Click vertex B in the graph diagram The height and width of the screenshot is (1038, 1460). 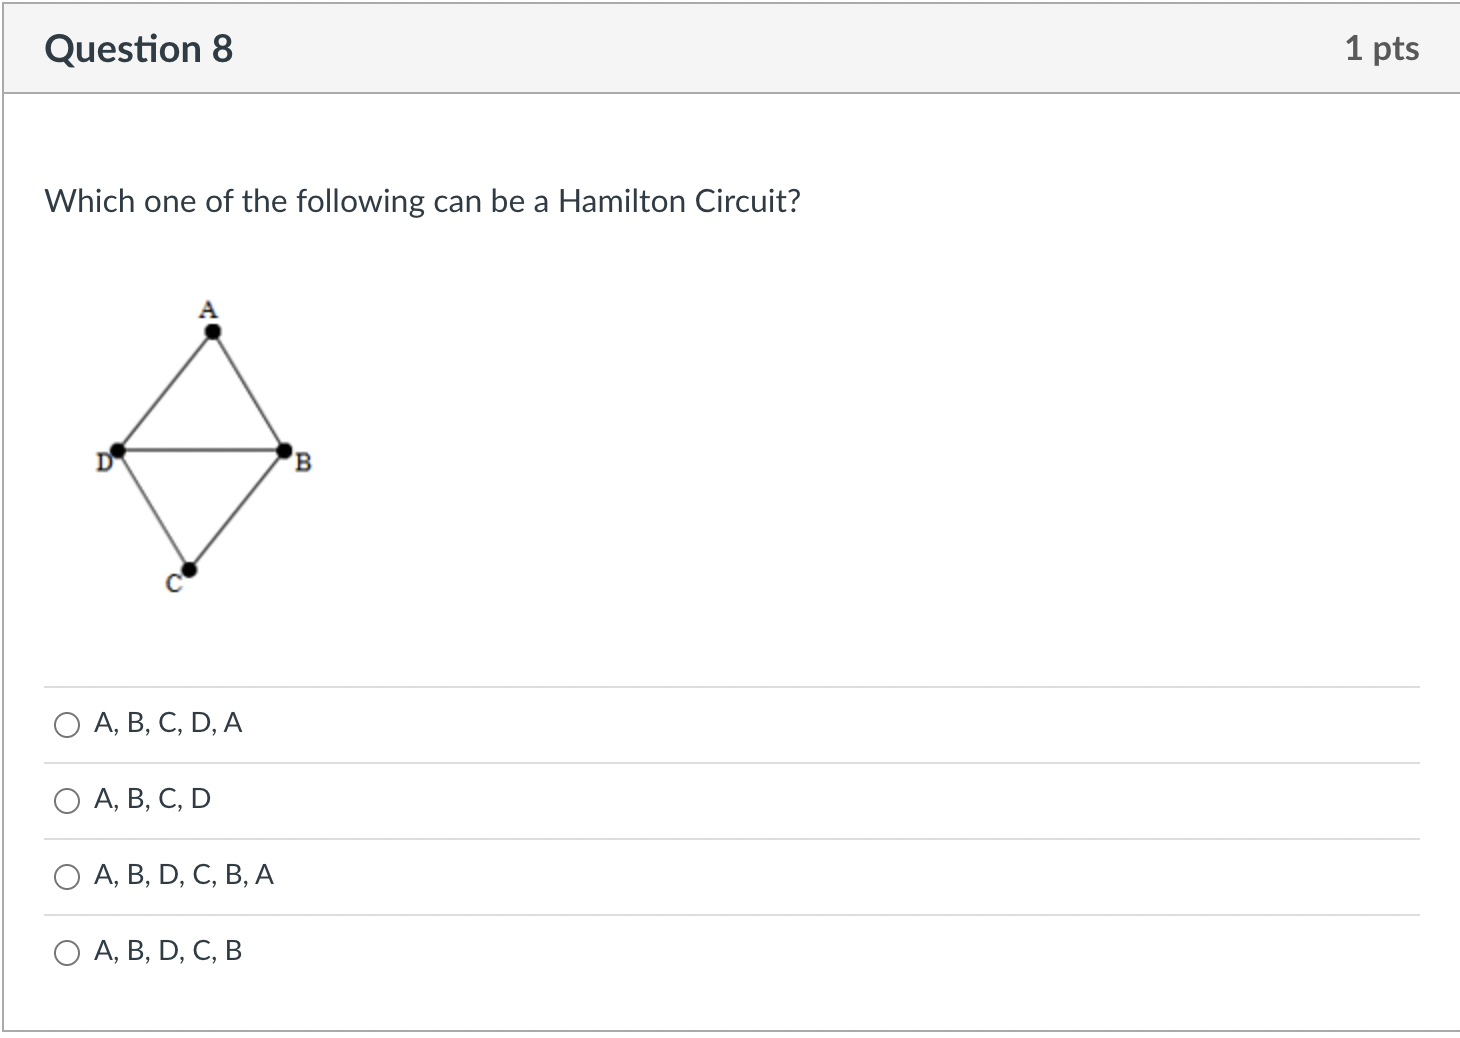282,451
